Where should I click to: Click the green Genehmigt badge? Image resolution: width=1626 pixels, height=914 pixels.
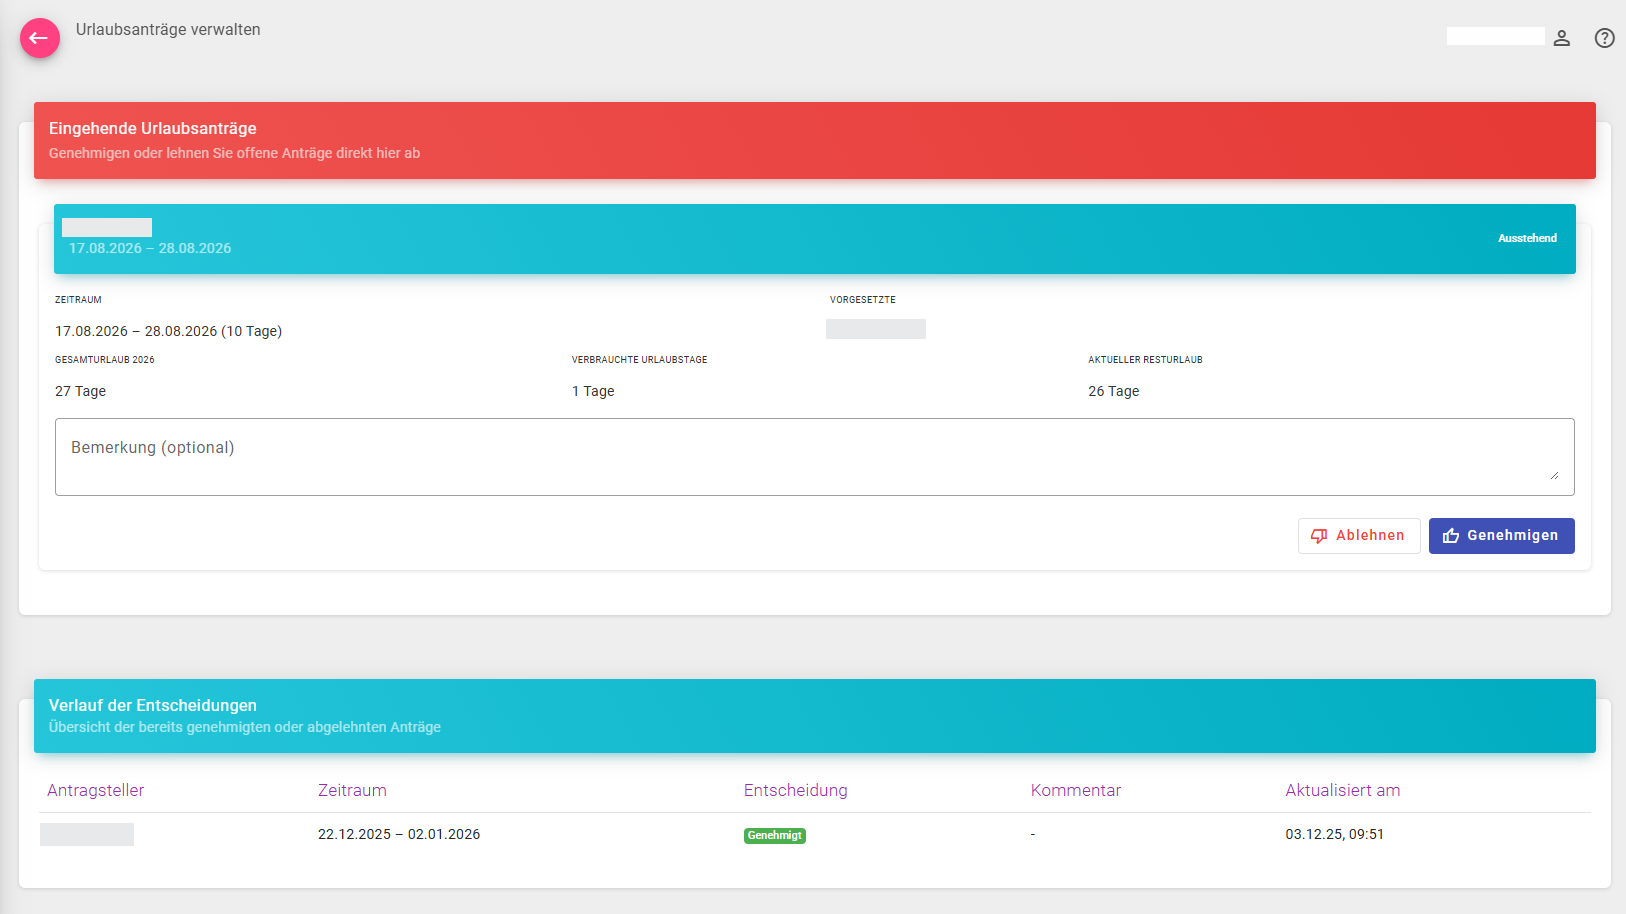pyautogui.click(x=774, y=835)
